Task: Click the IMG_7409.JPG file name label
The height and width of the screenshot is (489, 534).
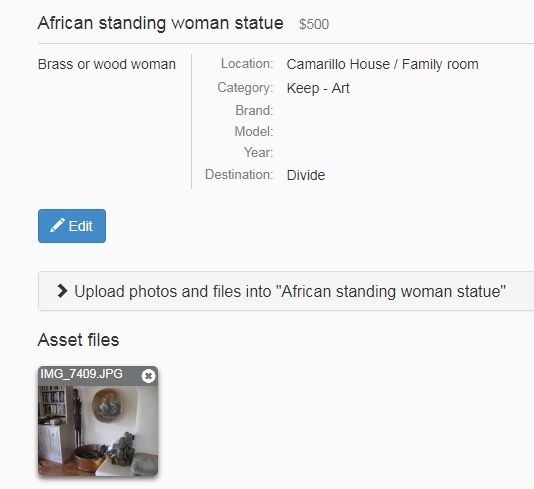Action: (x=81, y=374)
